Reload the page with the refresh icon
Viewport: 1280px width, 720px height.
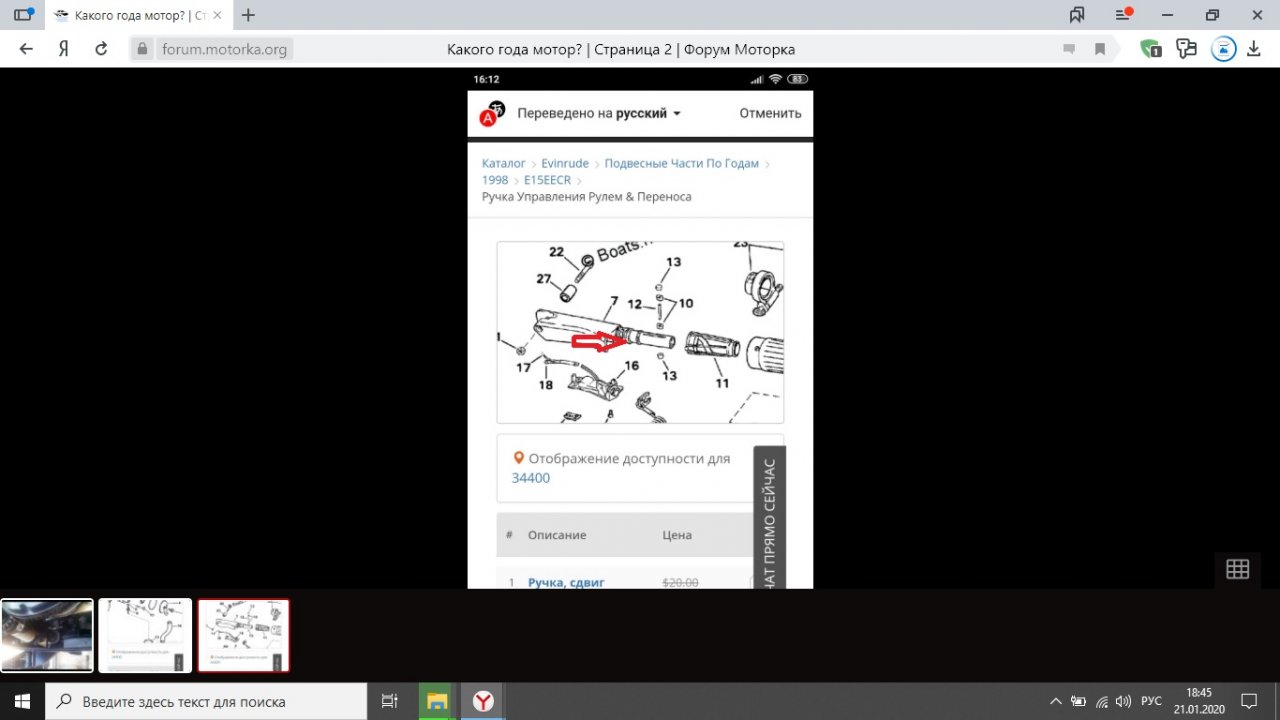coord(101,49)
